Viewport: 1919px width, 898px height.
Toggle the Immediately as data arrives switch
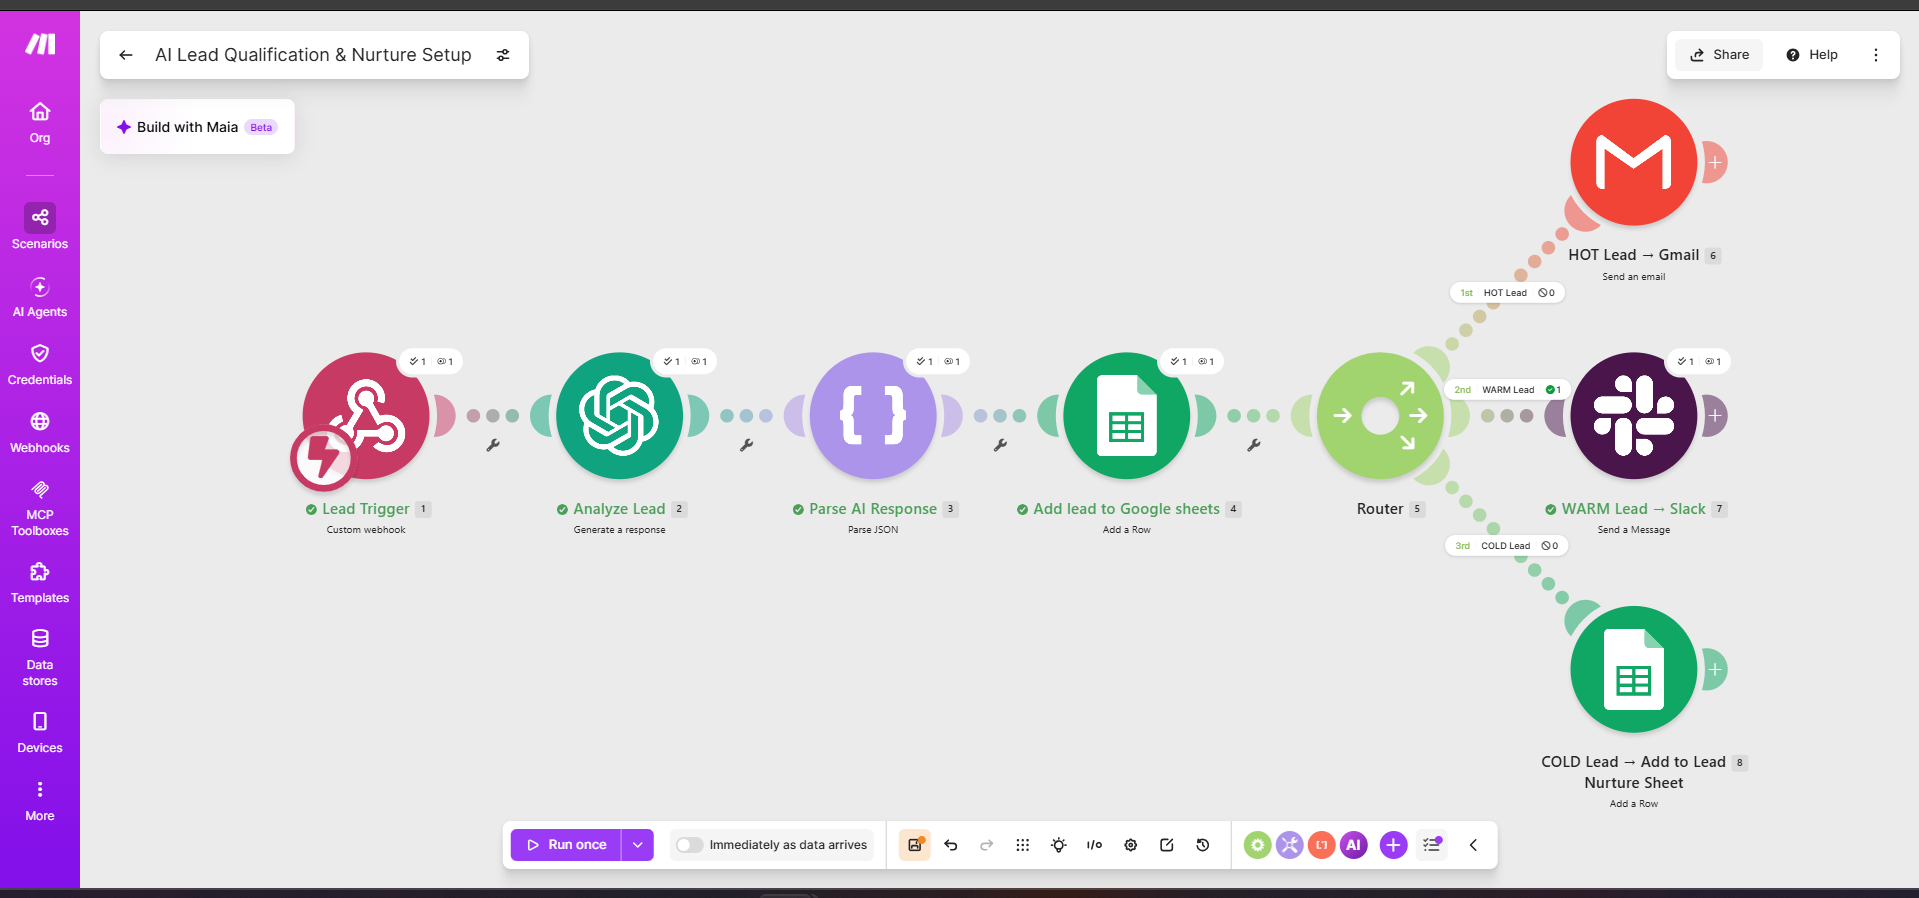click(x=689, y=845)
